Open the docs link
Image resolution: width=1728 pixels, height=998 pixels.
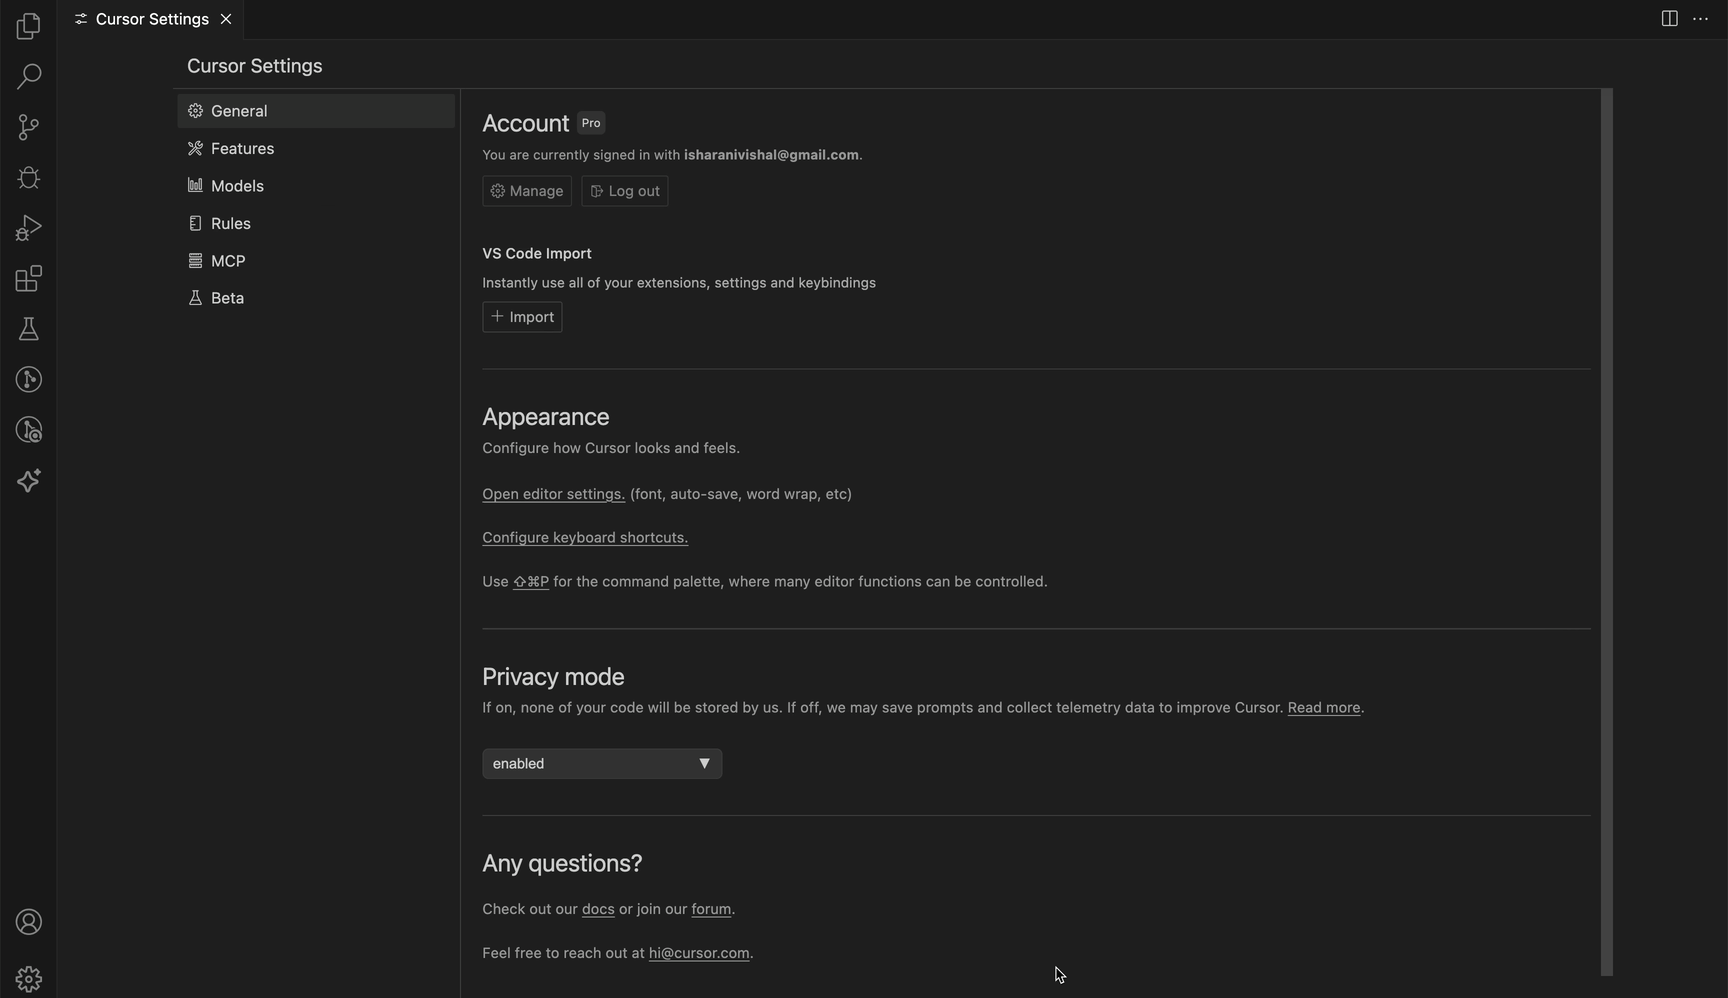[x=598, y=909]
